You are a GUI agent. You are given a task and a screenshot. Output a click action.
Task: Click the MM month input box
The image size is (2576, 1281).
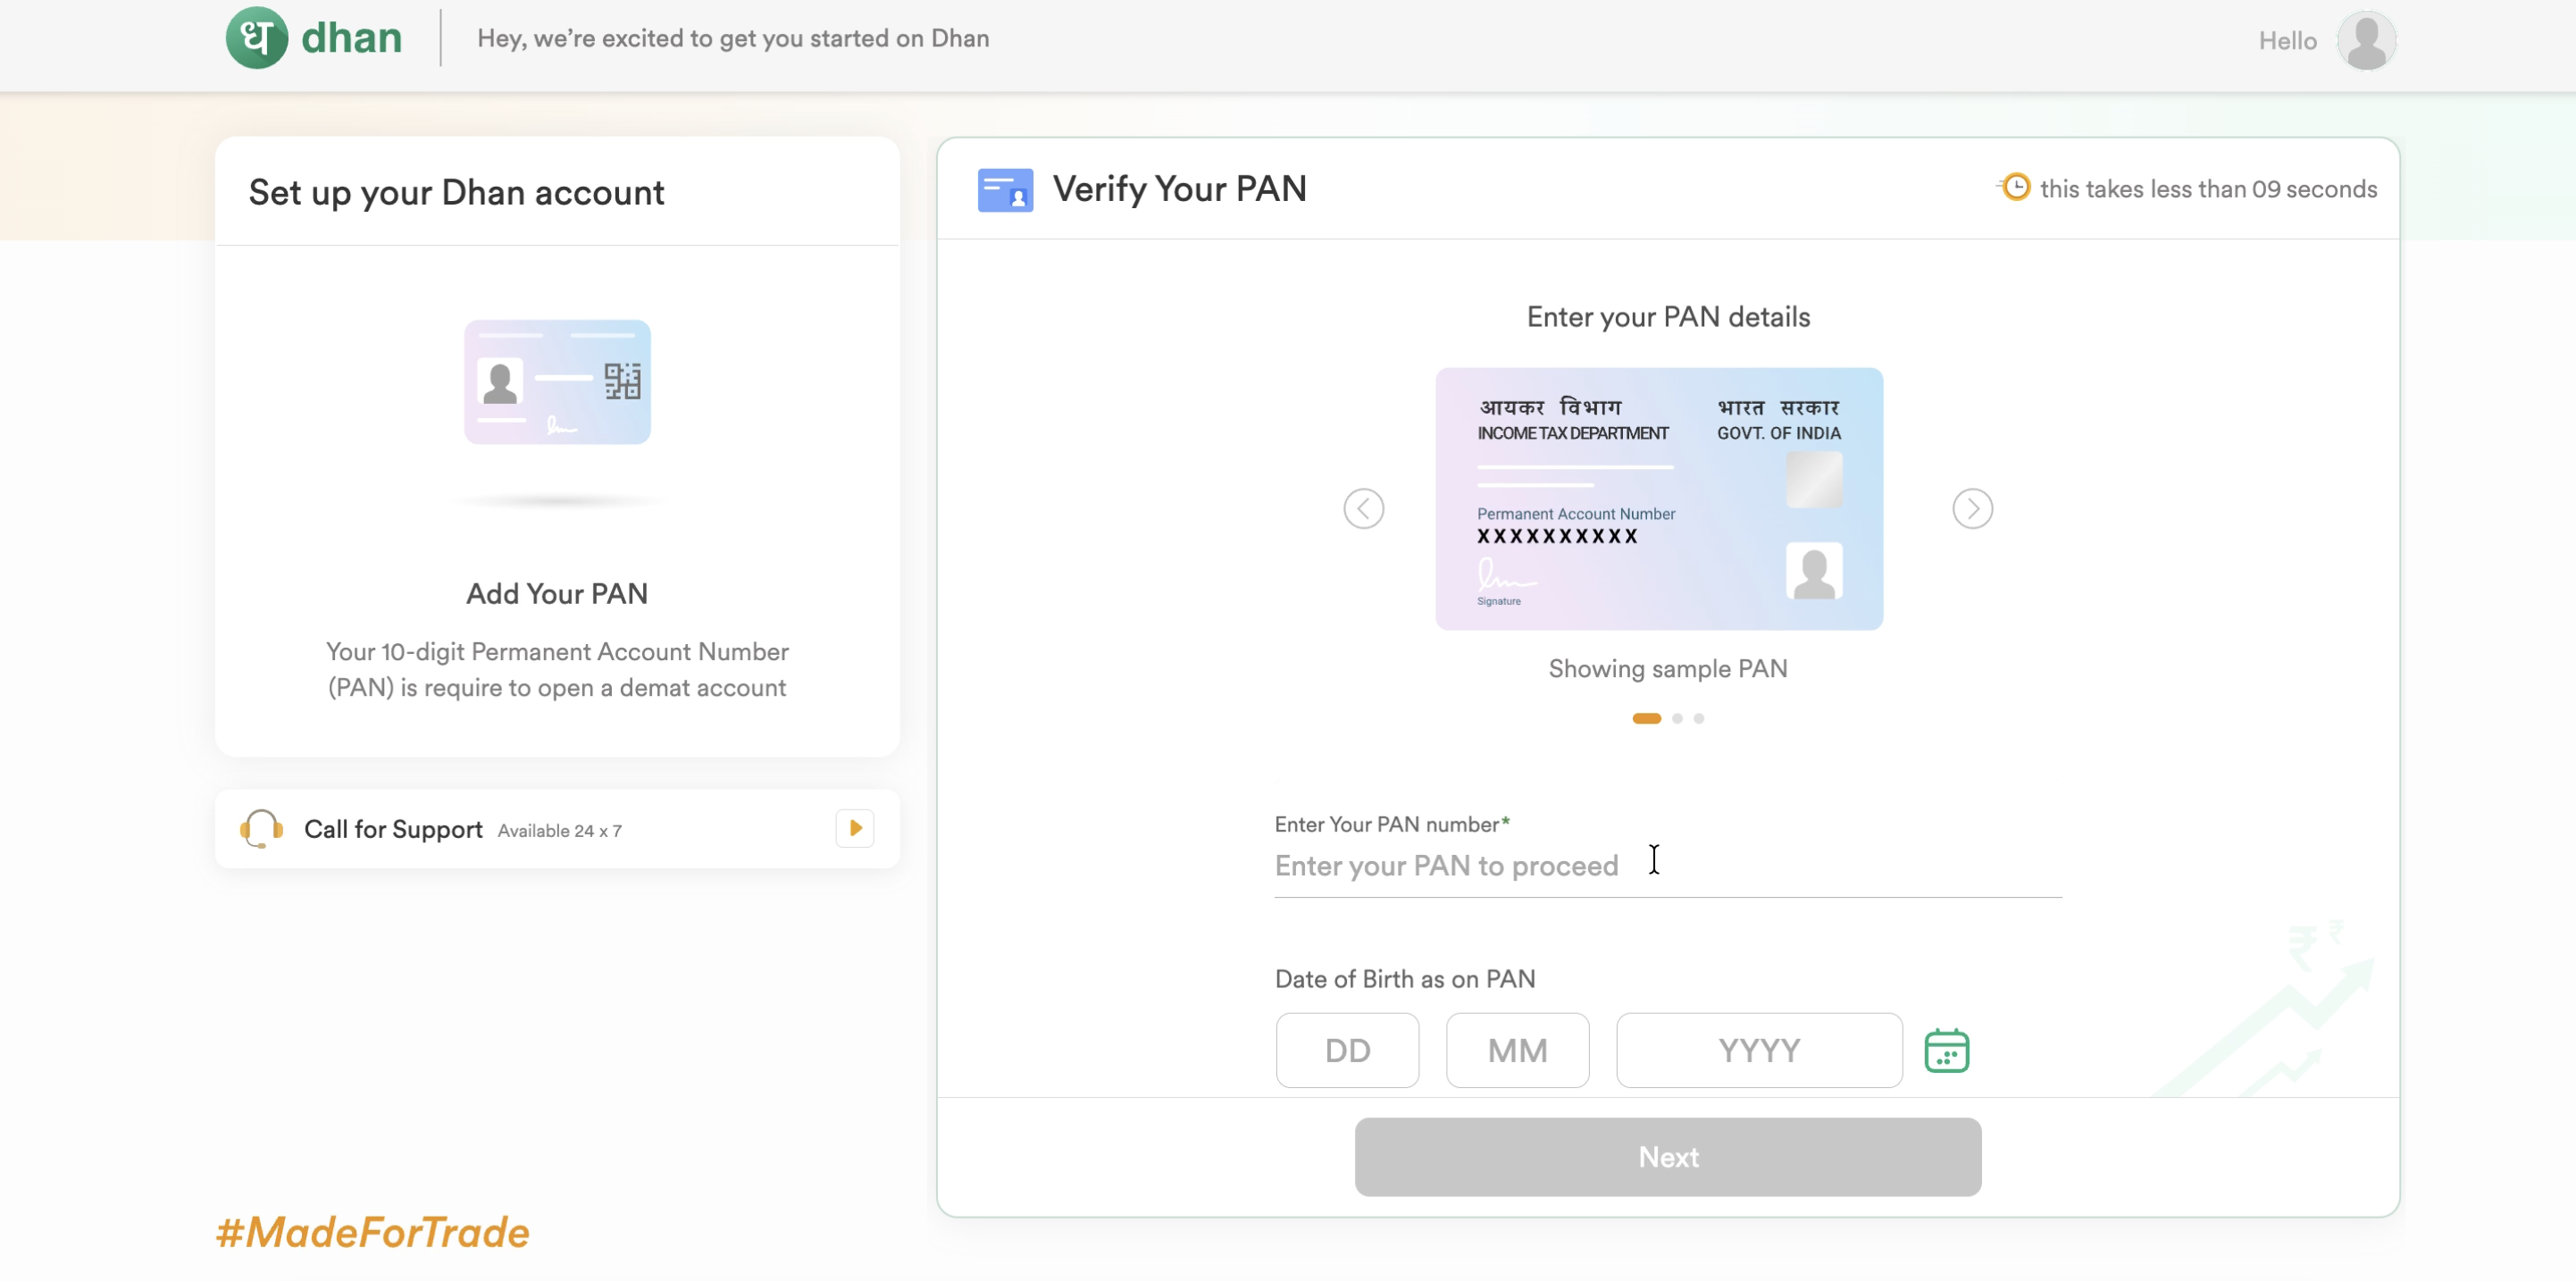coord(1517,1050)
